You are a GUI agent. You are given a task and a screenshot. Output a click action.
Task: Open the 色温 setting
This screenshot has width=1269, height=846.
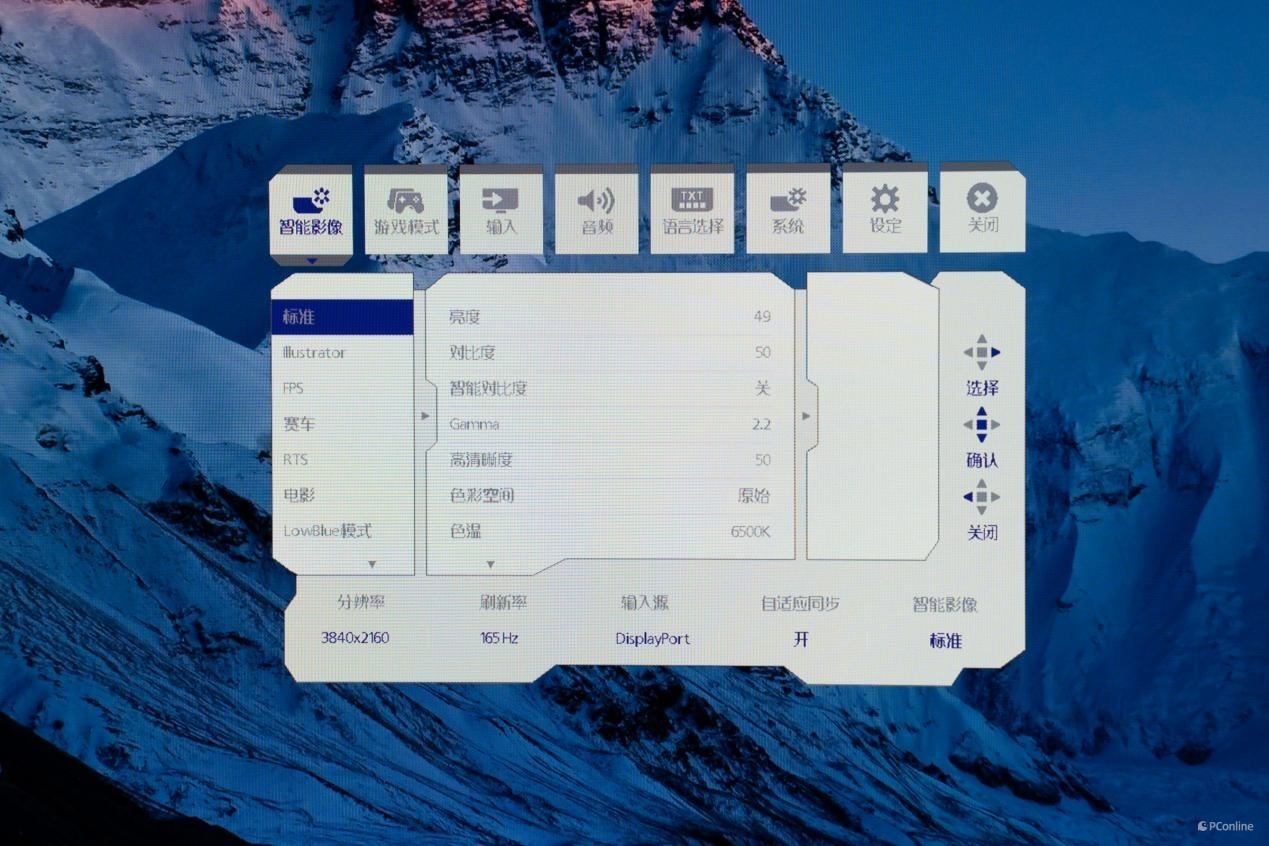(x=610, y=531)
